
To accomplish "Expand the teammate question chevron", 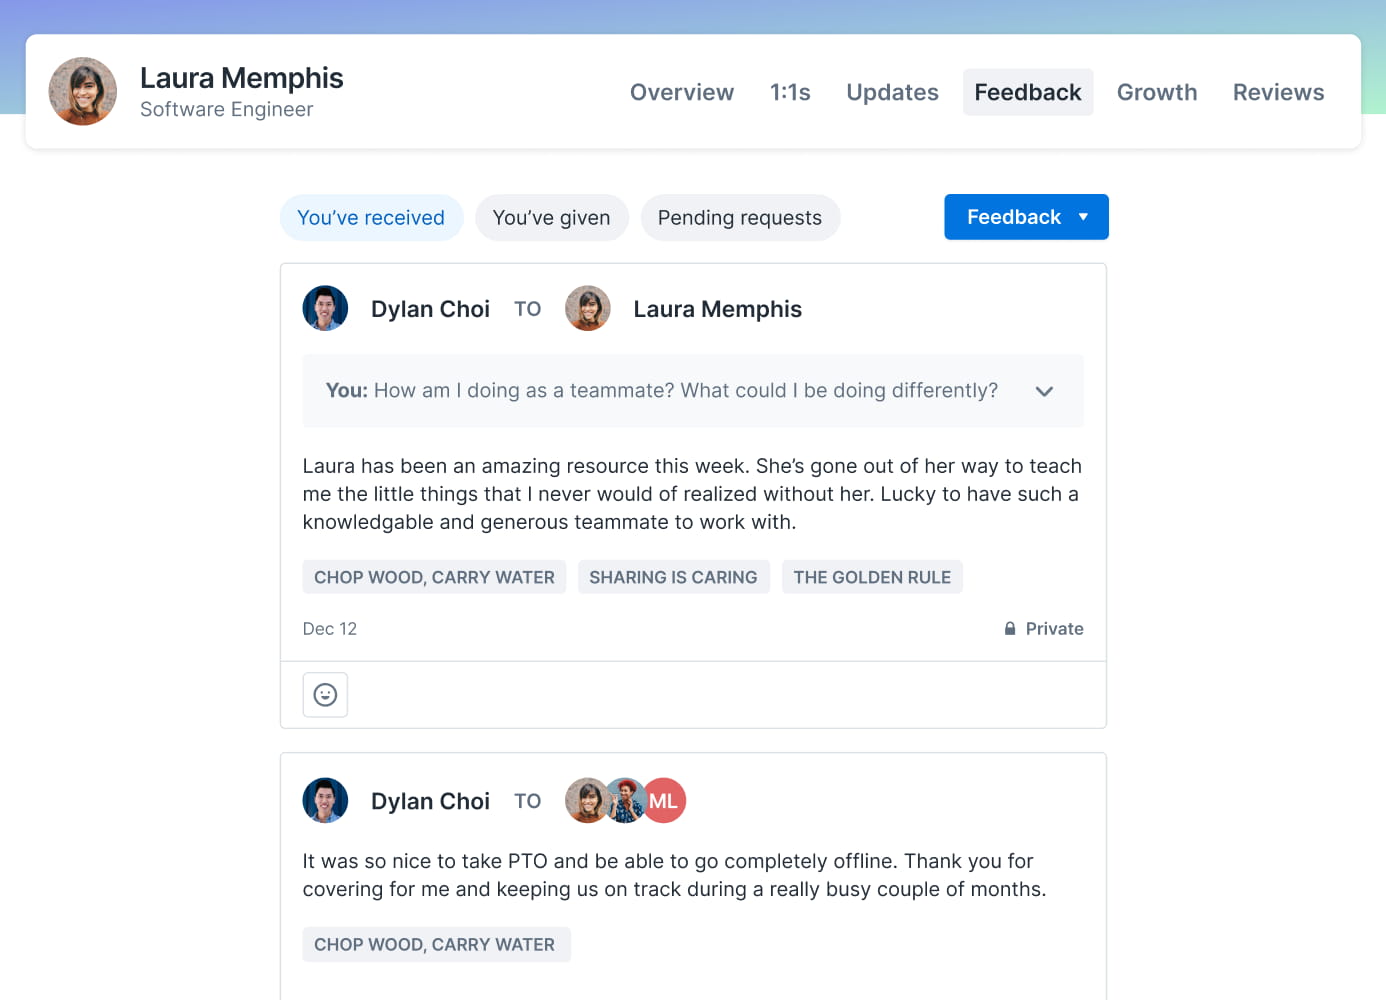I will (x=1044, y=391).
